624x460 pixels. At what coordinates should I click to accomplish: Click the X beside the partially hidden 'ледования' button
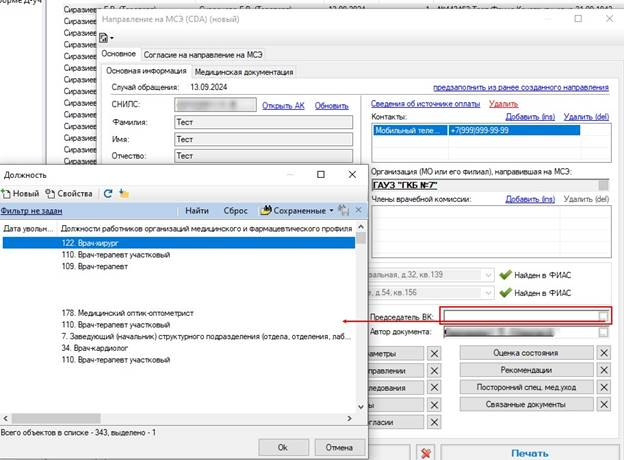click(434, 388)
